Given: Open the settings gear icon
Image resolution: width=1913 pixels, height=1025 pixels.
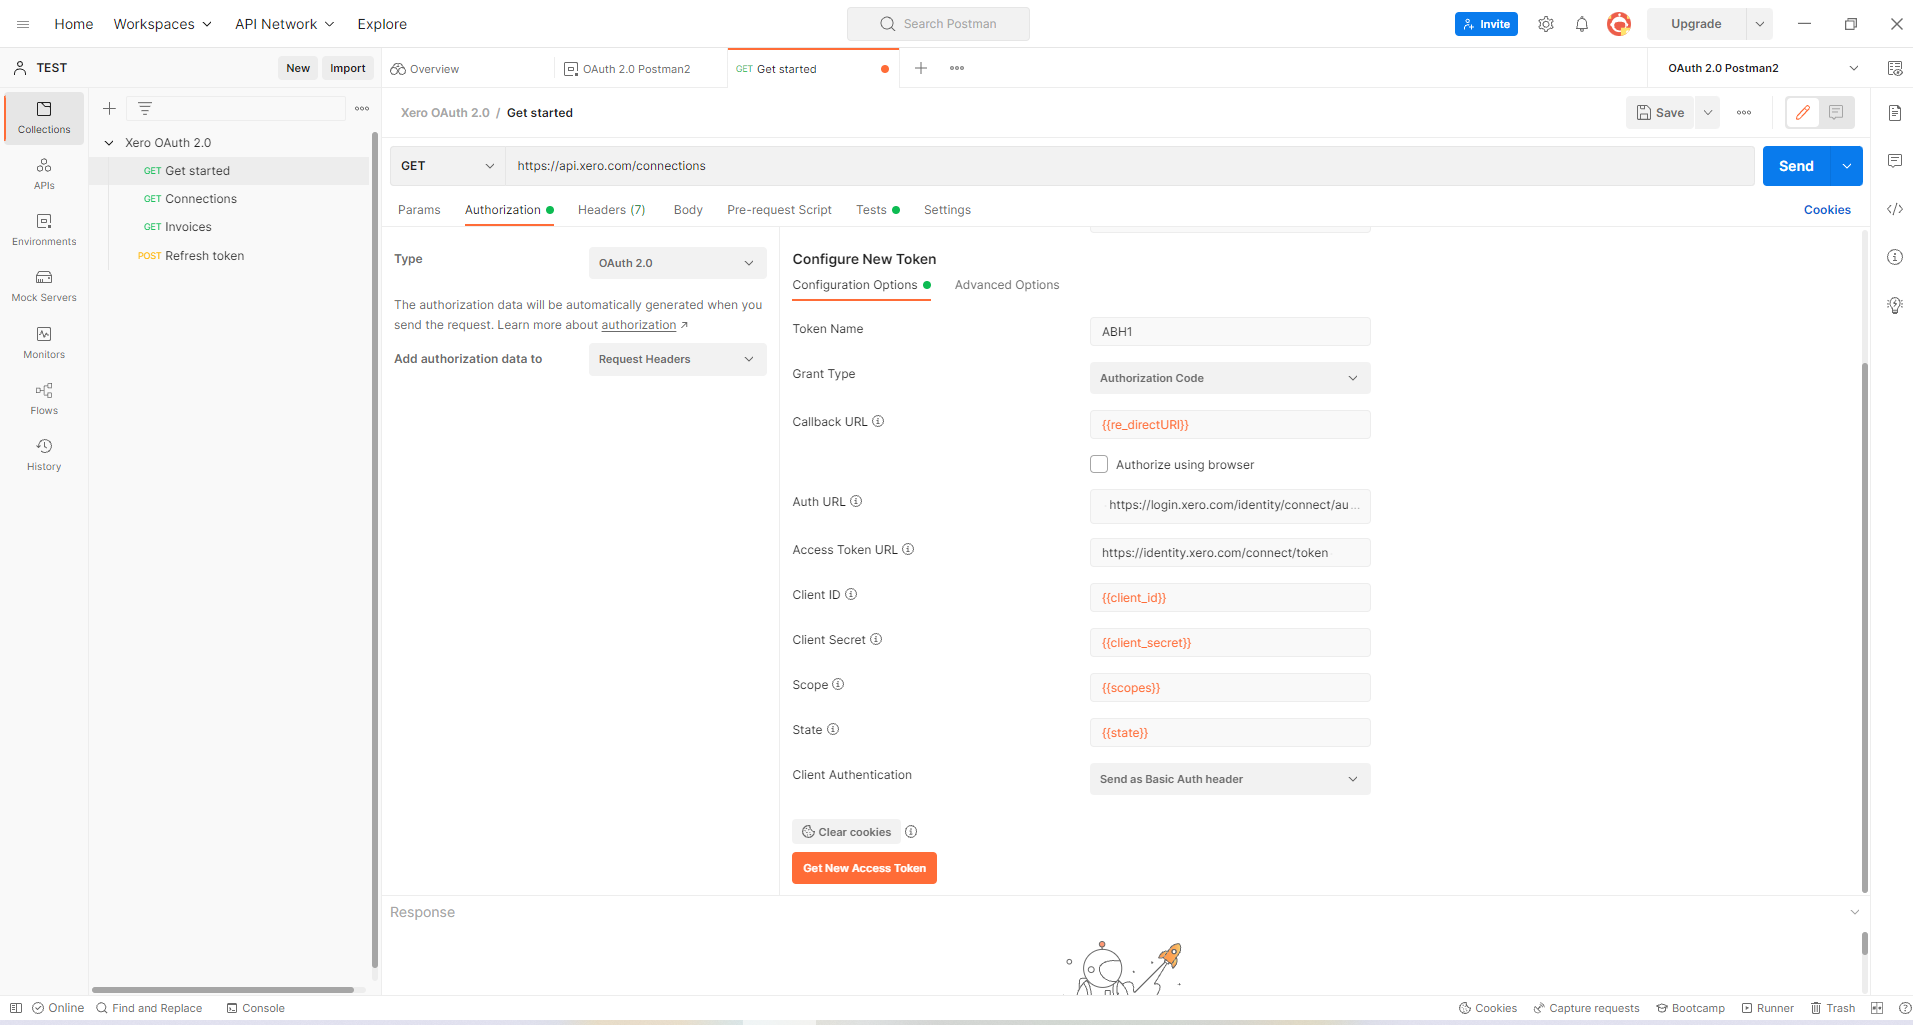Looking at the screenshot, I should [x=1546, y=24].
